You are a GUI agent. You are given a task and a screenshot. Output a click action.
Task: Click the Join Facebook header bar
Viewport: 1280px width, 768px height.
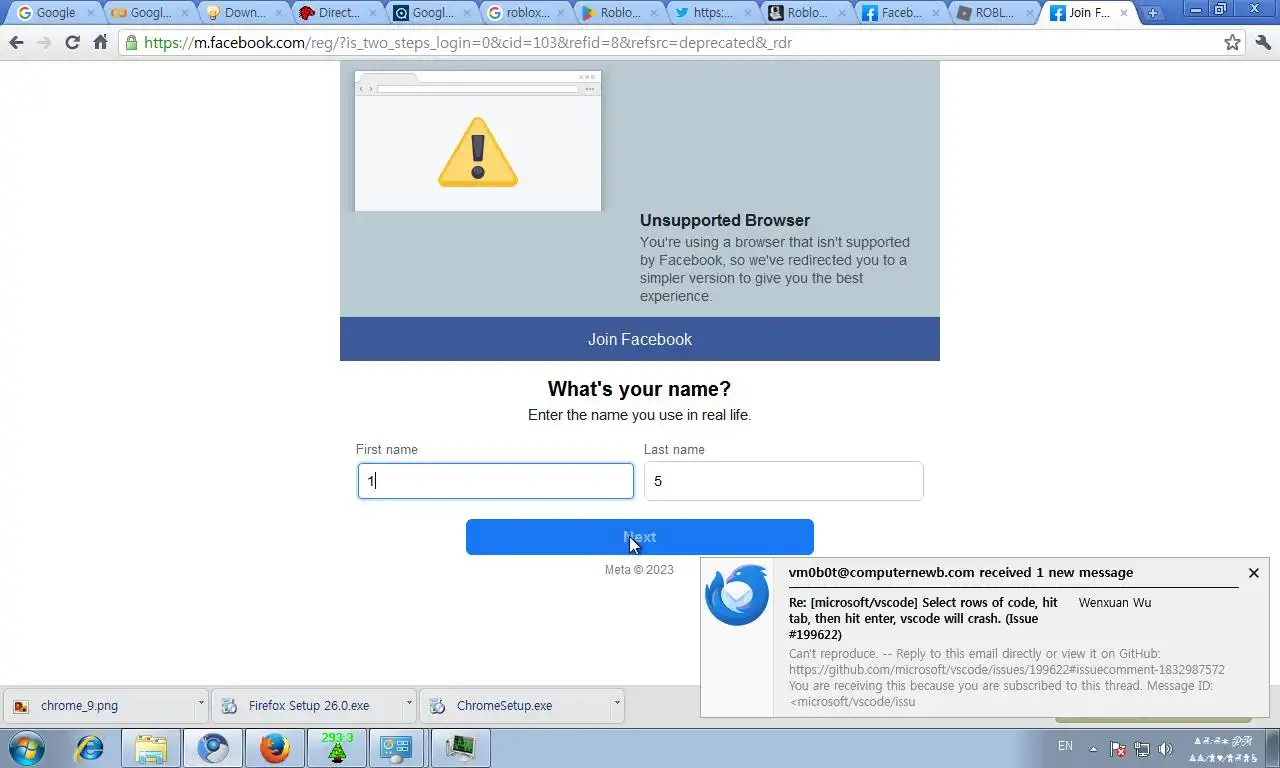[640, 339]
